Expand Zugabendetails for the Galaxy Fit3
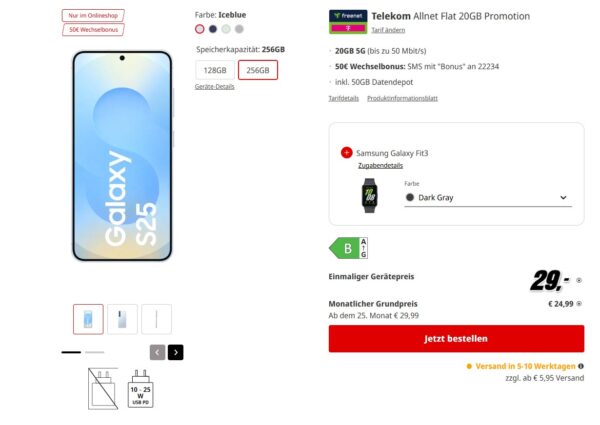Image resolution: width=600 pixels, height=425 pixels. [x=380, y=165]
